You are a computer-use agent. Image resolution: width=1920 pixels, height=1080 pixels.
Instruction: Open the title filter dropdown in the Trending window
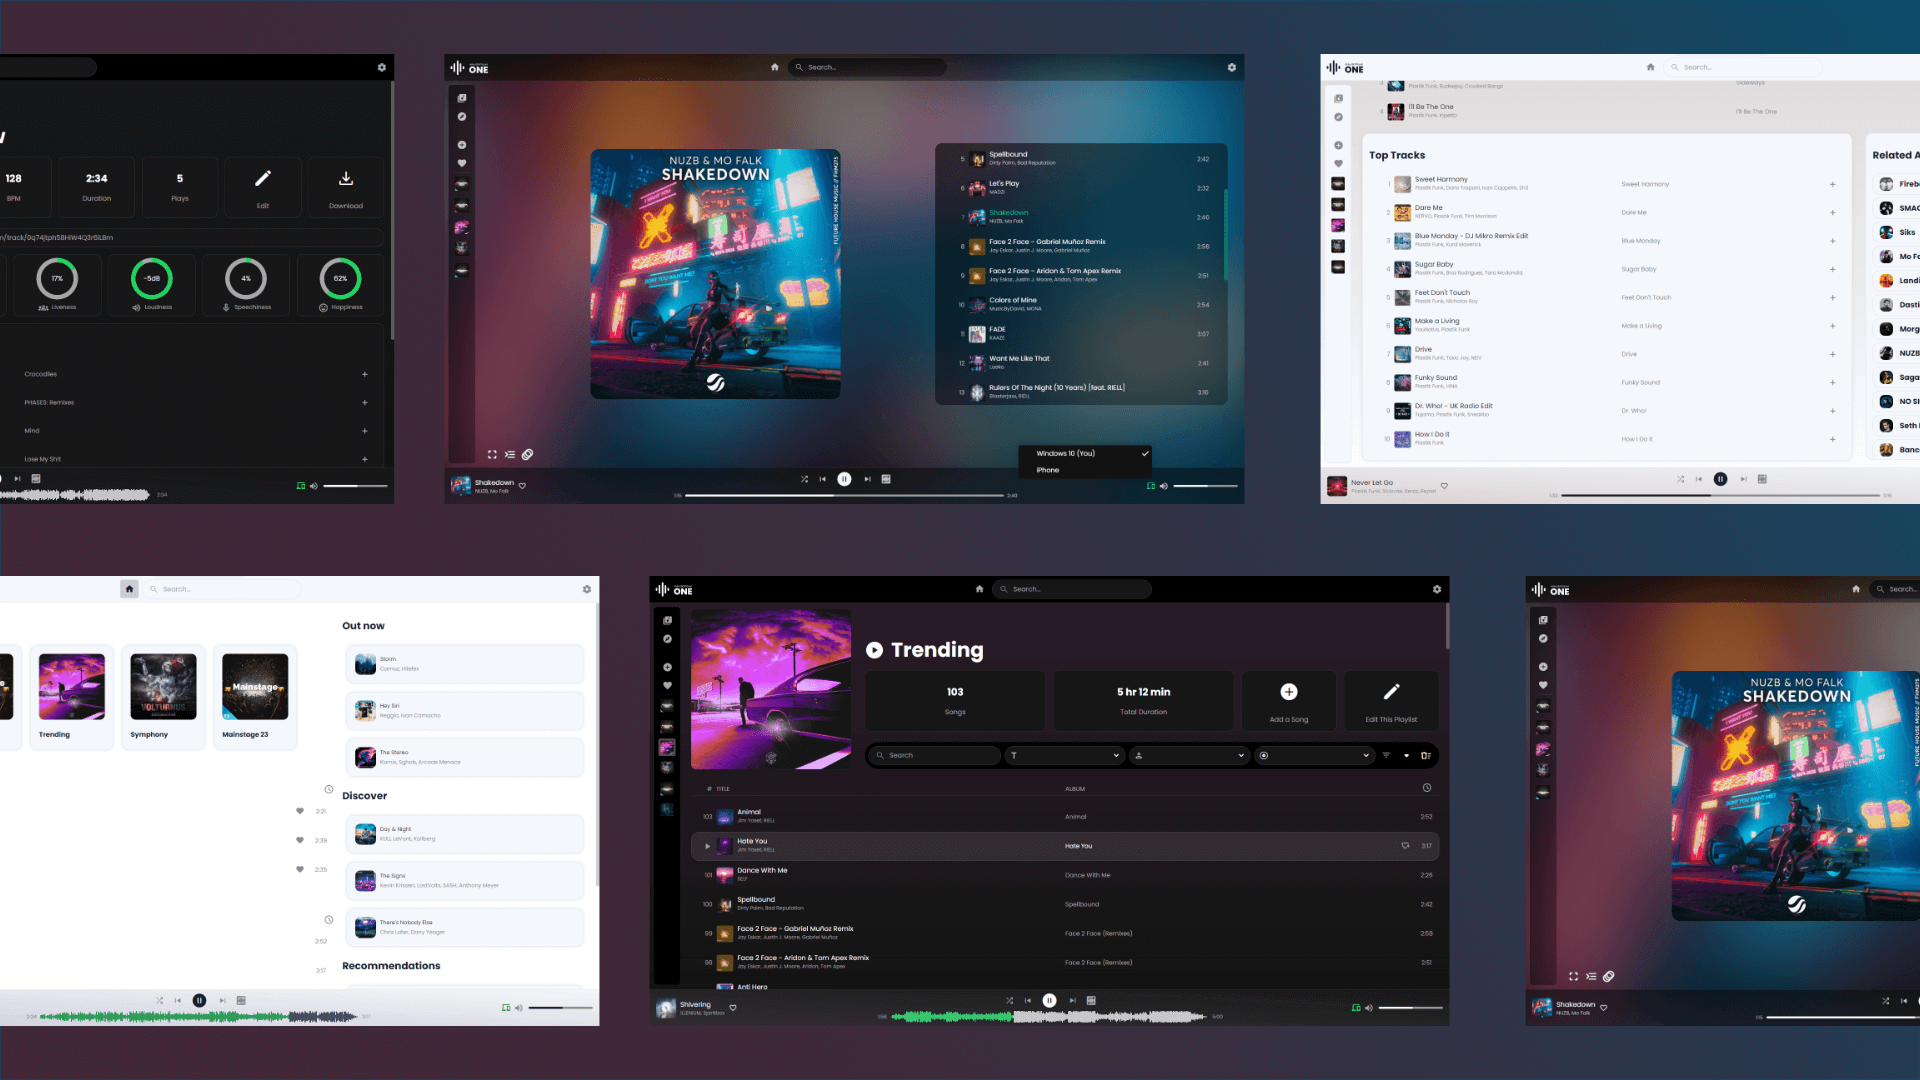click(1065, 755)
